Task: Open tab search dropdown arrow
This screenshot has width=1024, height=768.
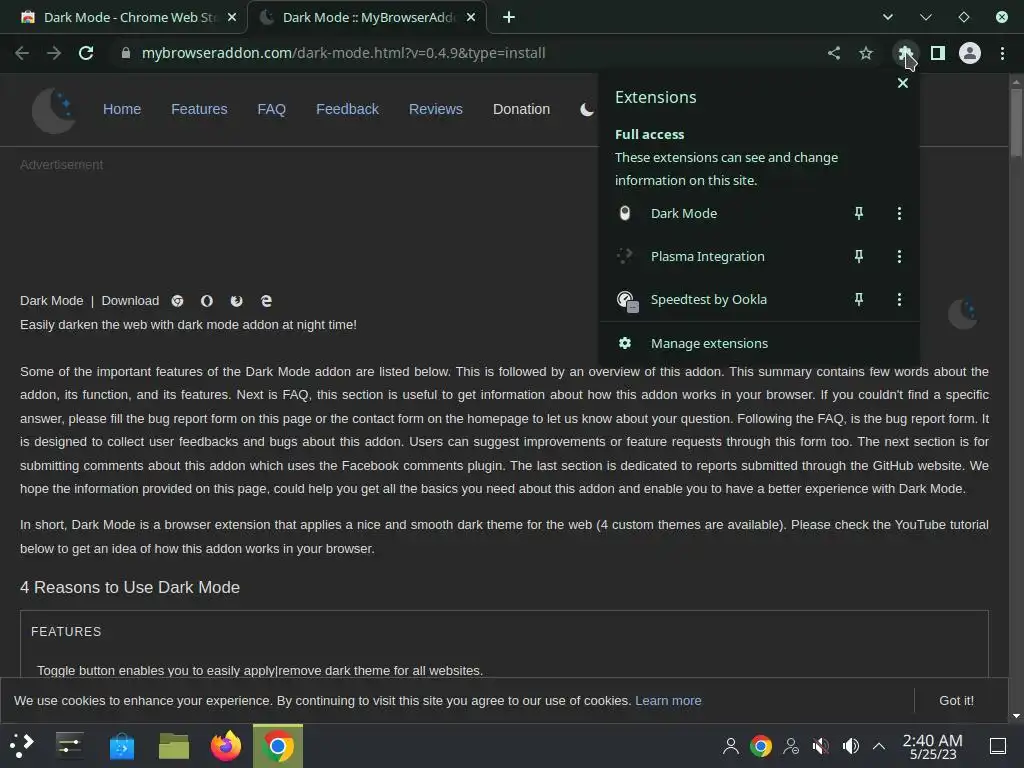Action: 888,18
